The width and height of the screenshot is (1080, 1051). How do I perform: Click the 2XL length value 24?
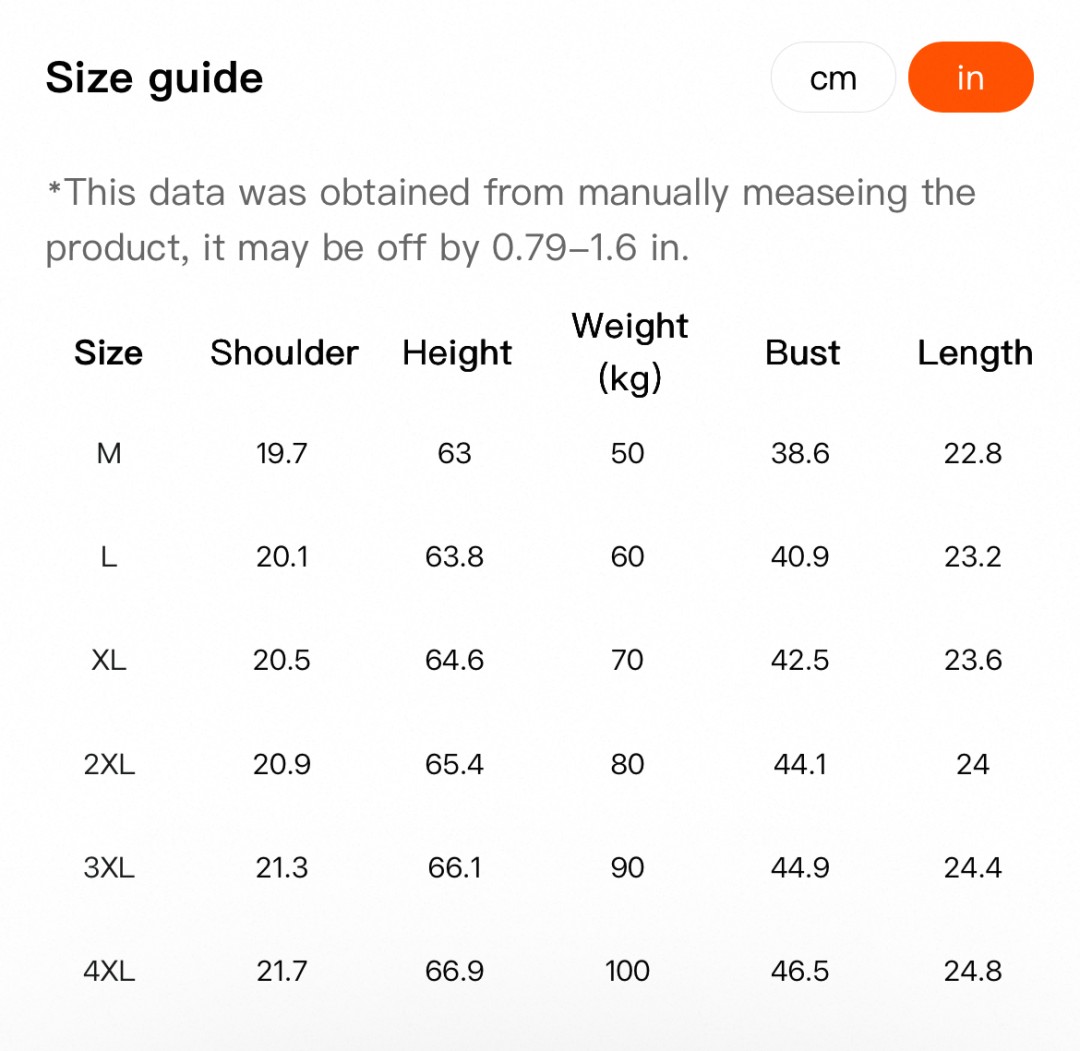(972, 765)
